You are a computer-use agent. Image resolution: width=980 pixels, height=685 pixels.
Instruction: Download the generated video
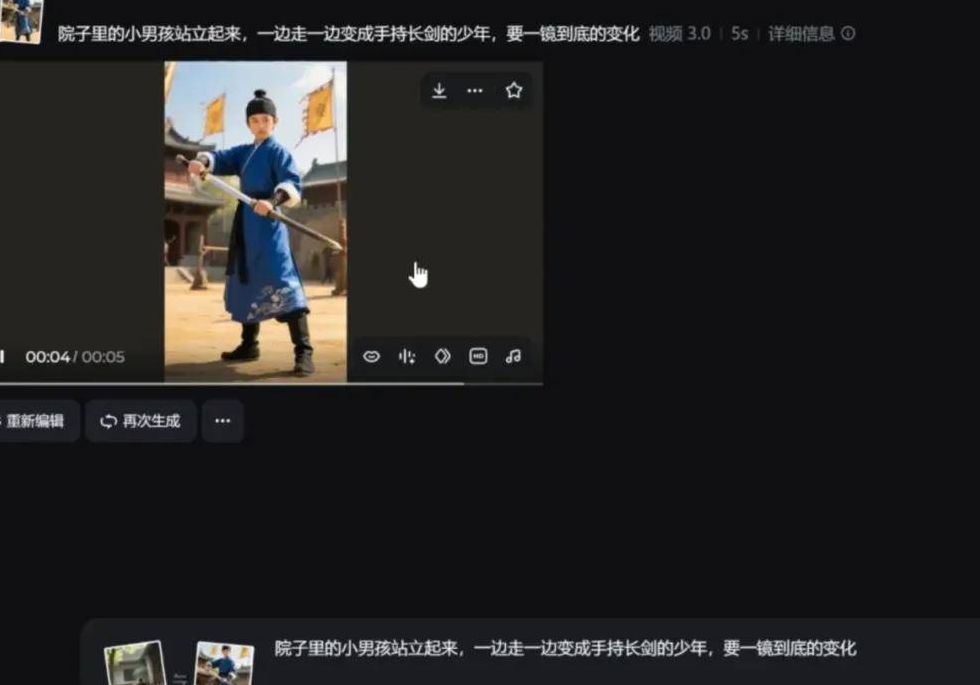439,91
